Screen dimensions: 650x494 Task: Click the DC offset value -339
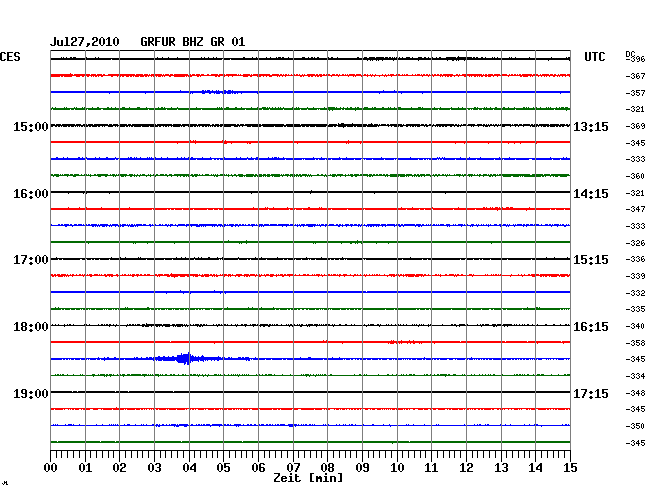[x=635, y=276]
